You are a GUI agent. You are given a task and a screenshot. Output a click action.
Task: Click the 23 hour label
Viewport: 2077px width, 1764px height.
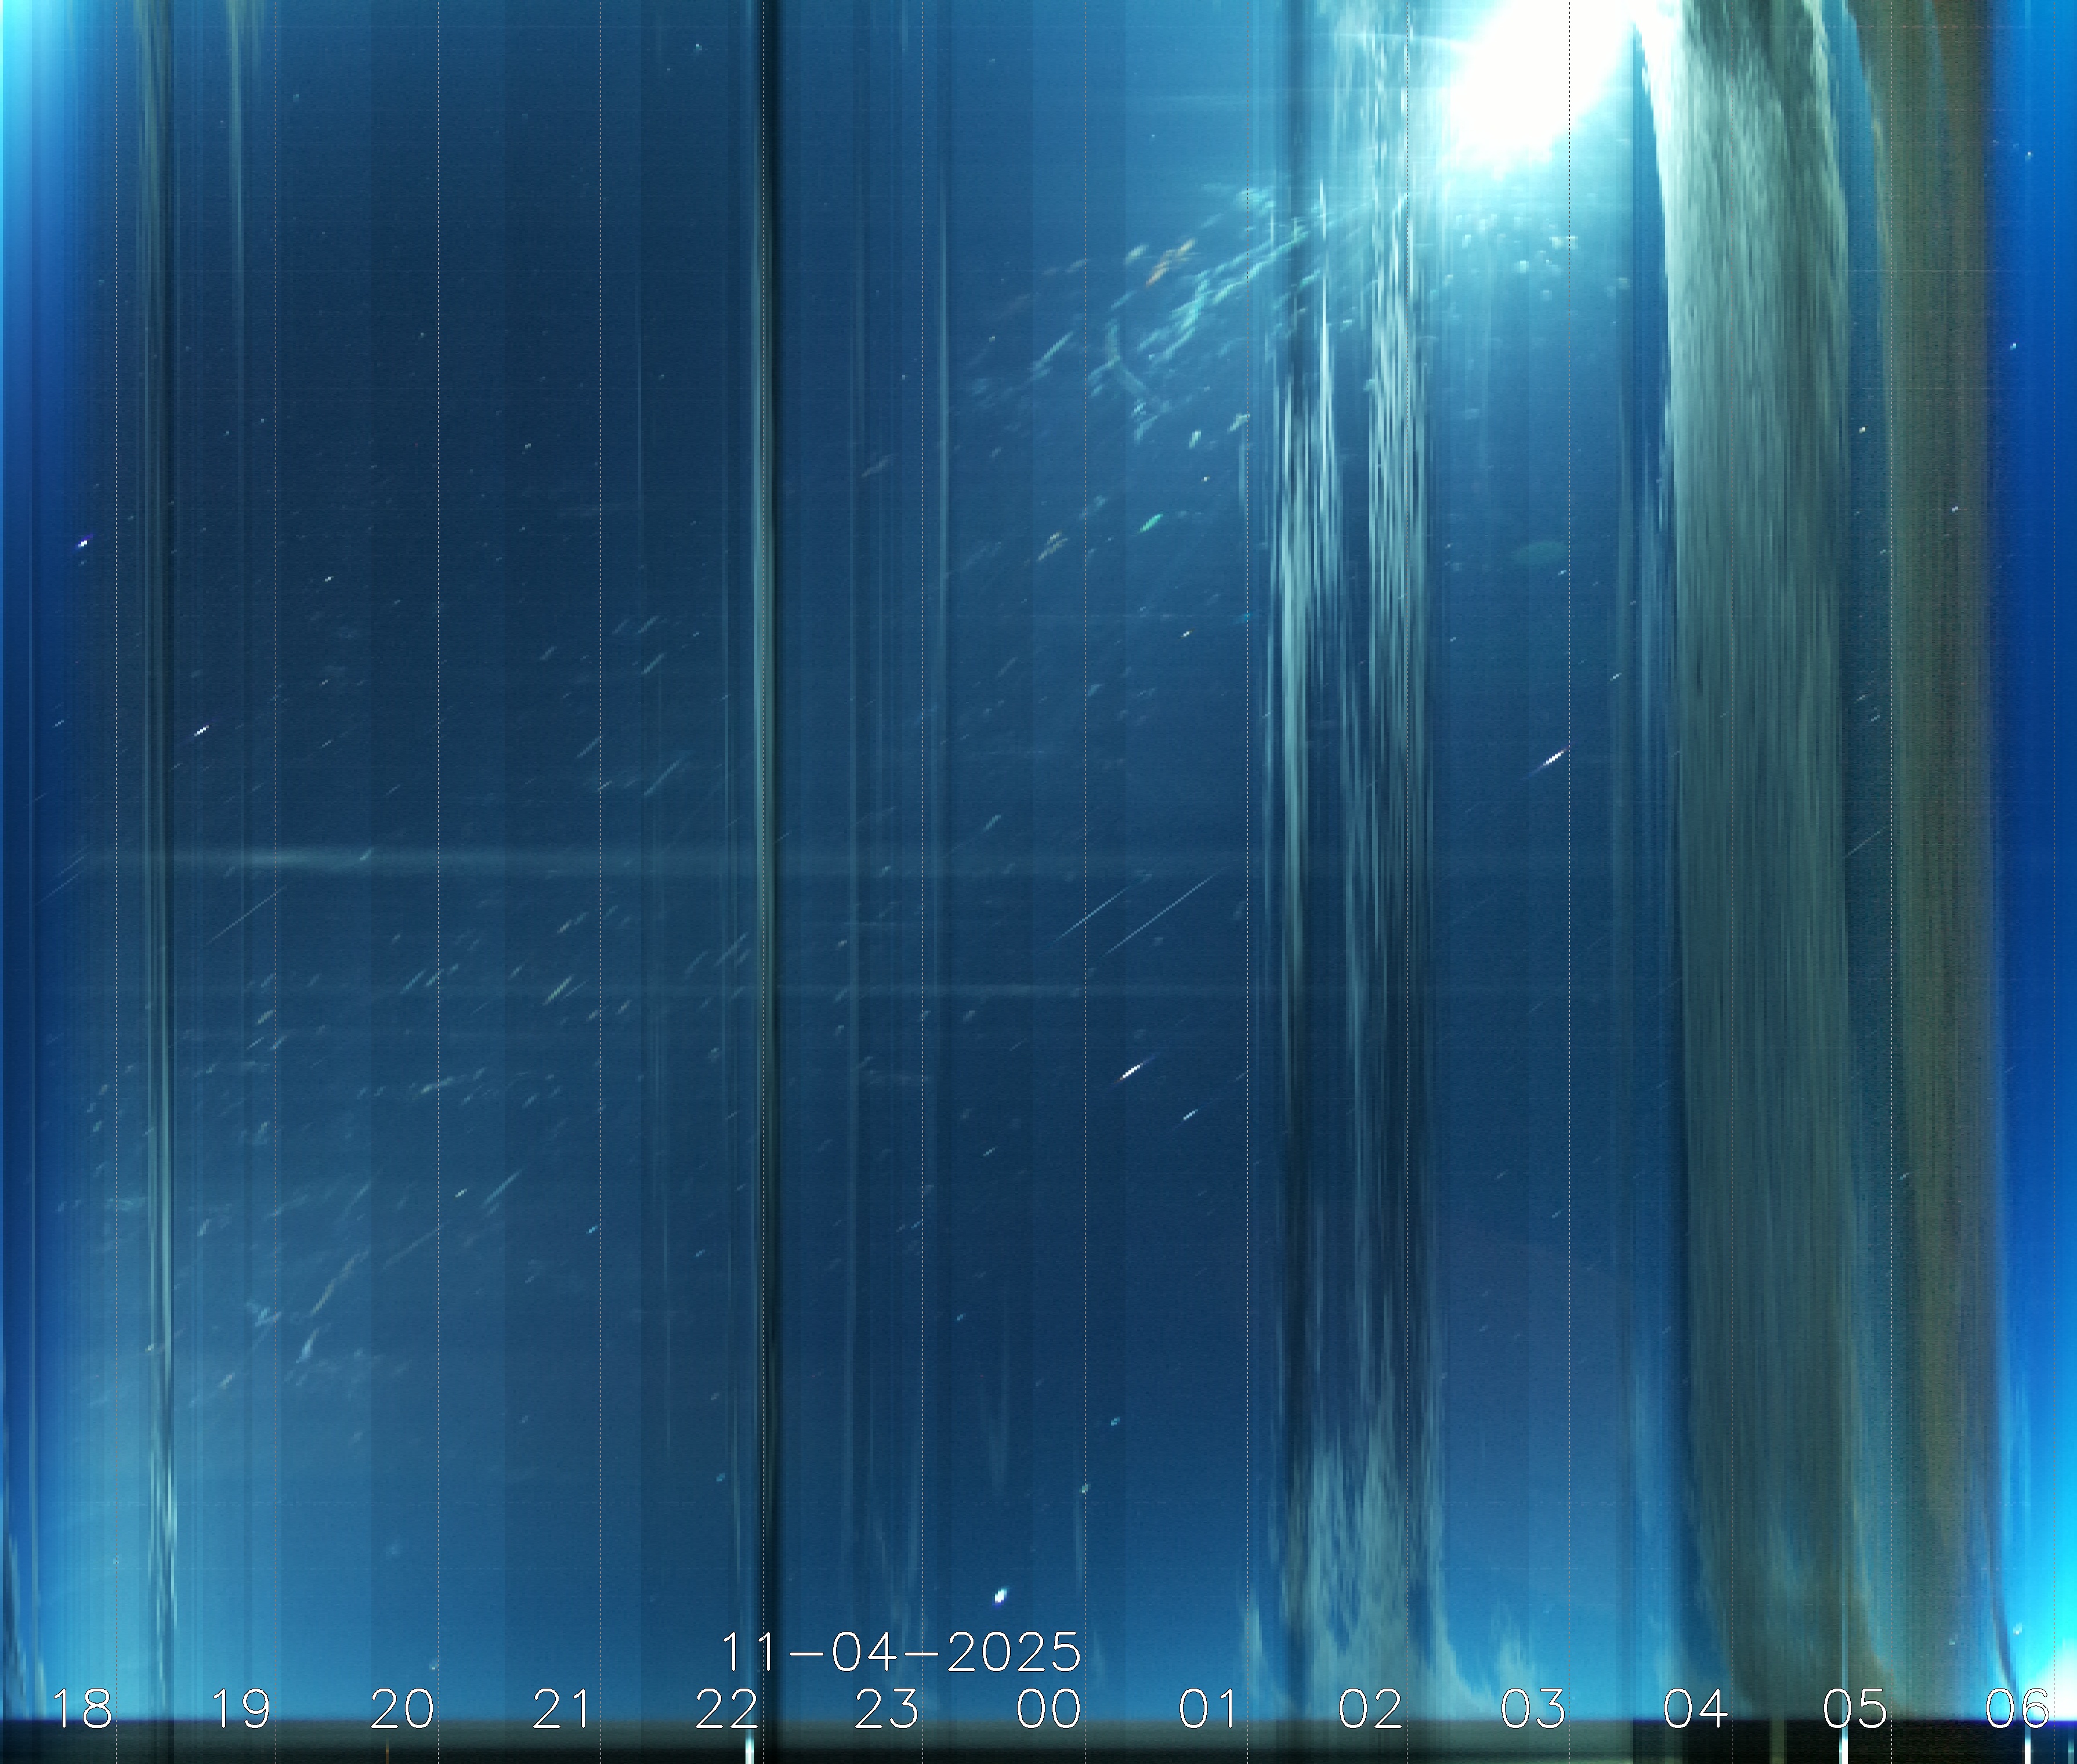click(887, 1709)
